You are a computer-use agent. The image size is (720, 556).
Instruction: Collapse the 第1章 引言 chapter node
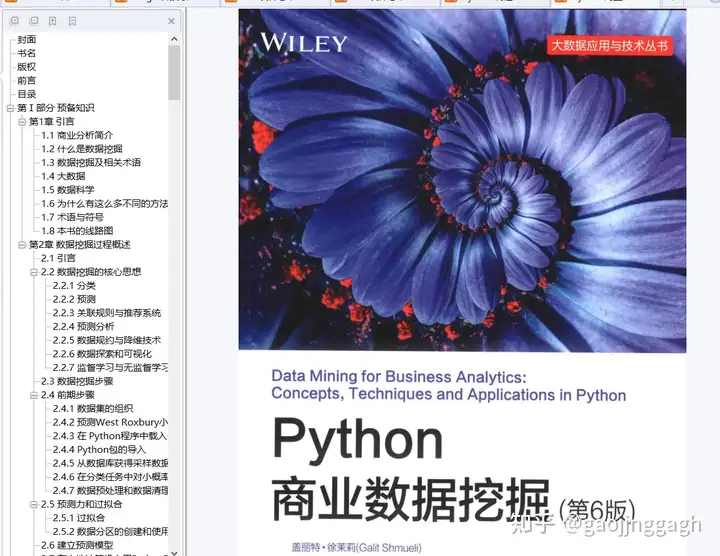tap(22, 121)
